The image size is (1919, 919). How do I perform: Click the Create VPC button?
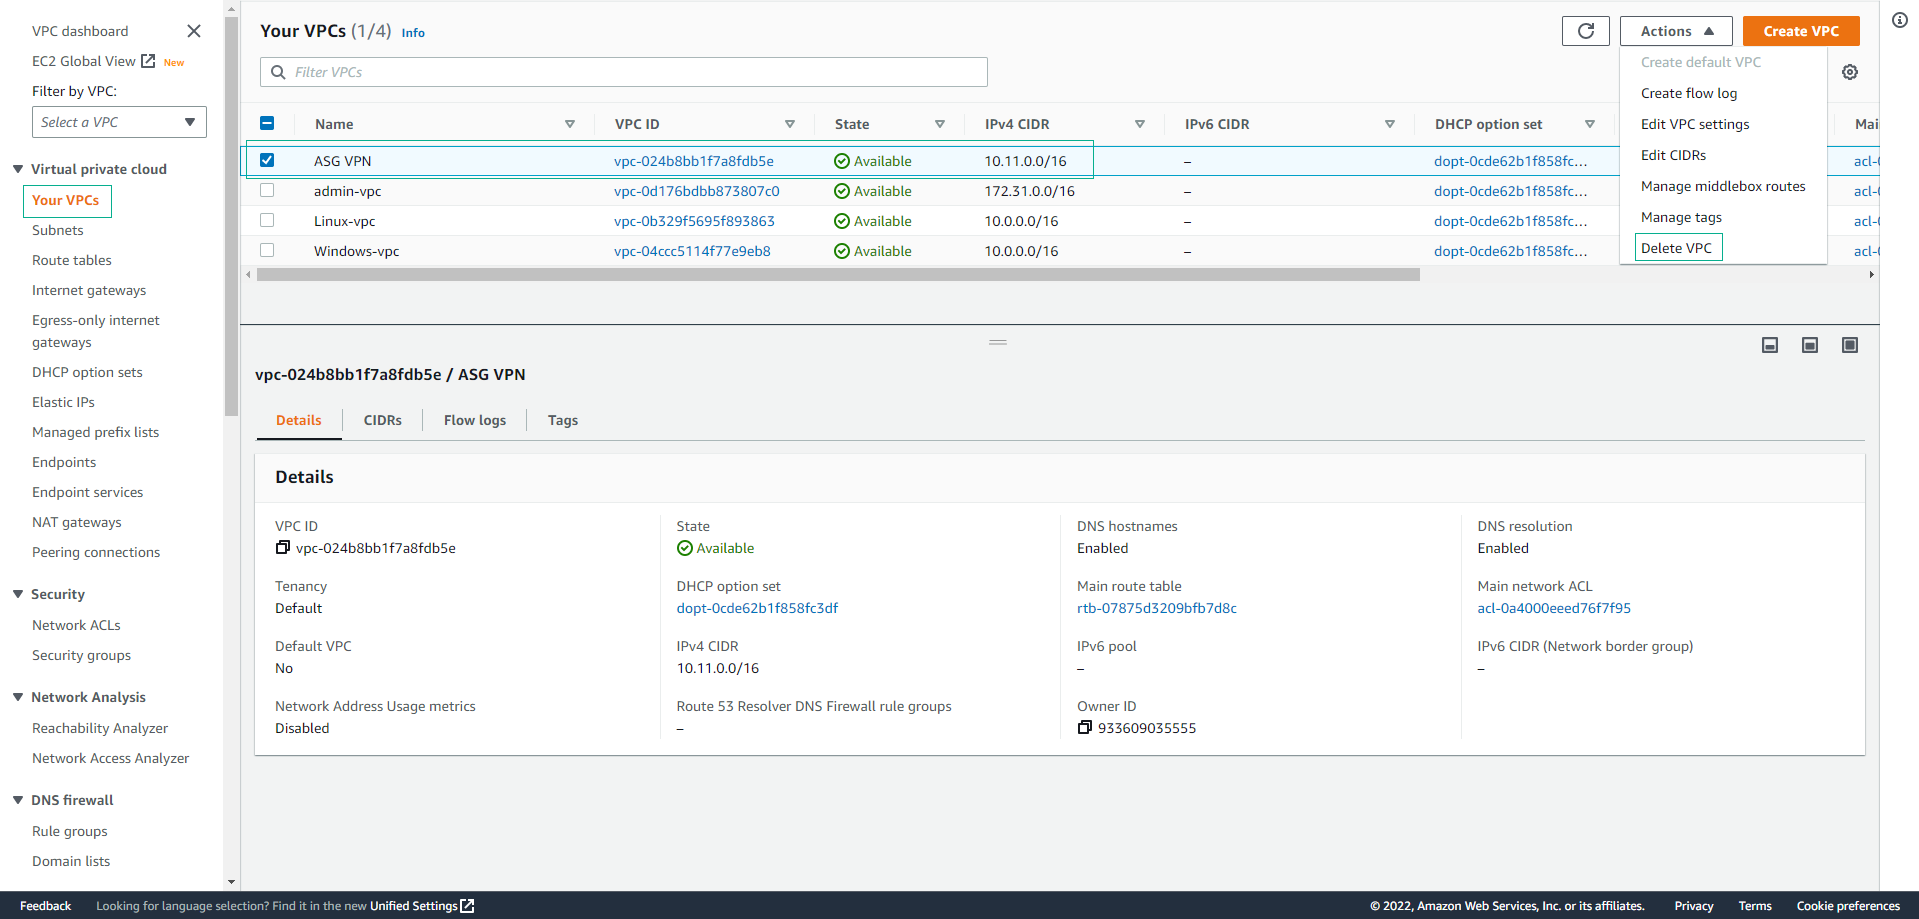pyautogui.click(x=1801, y=31)
